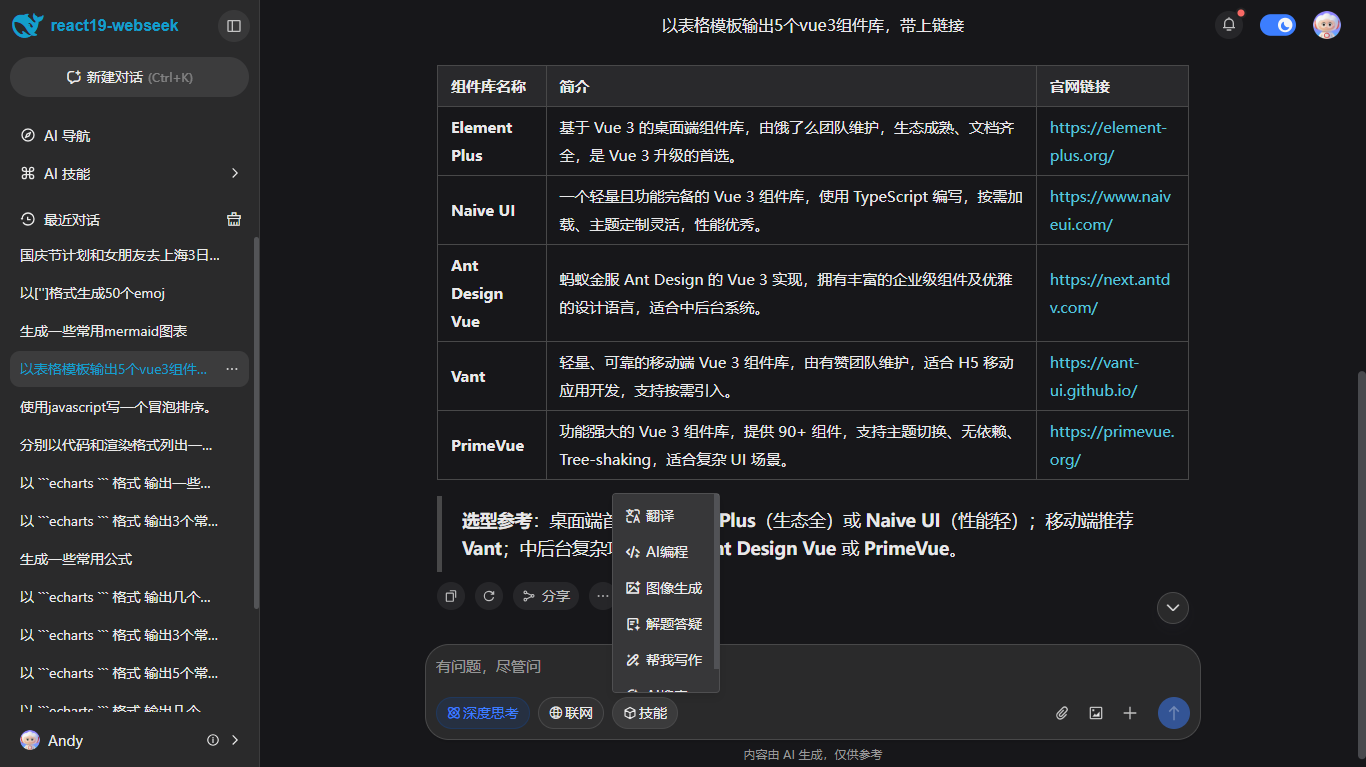Click the 最近对话 section label
1366x767 pixels.
[72, 219]
